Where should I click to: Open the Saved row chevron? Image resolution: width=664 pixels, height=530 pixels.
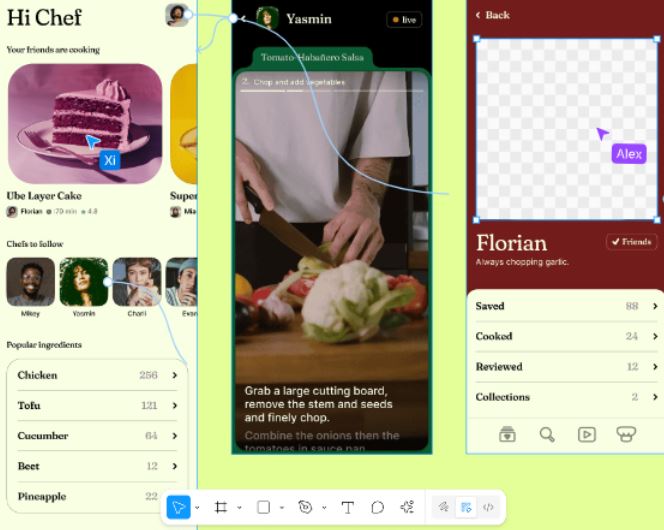point(655,306)
